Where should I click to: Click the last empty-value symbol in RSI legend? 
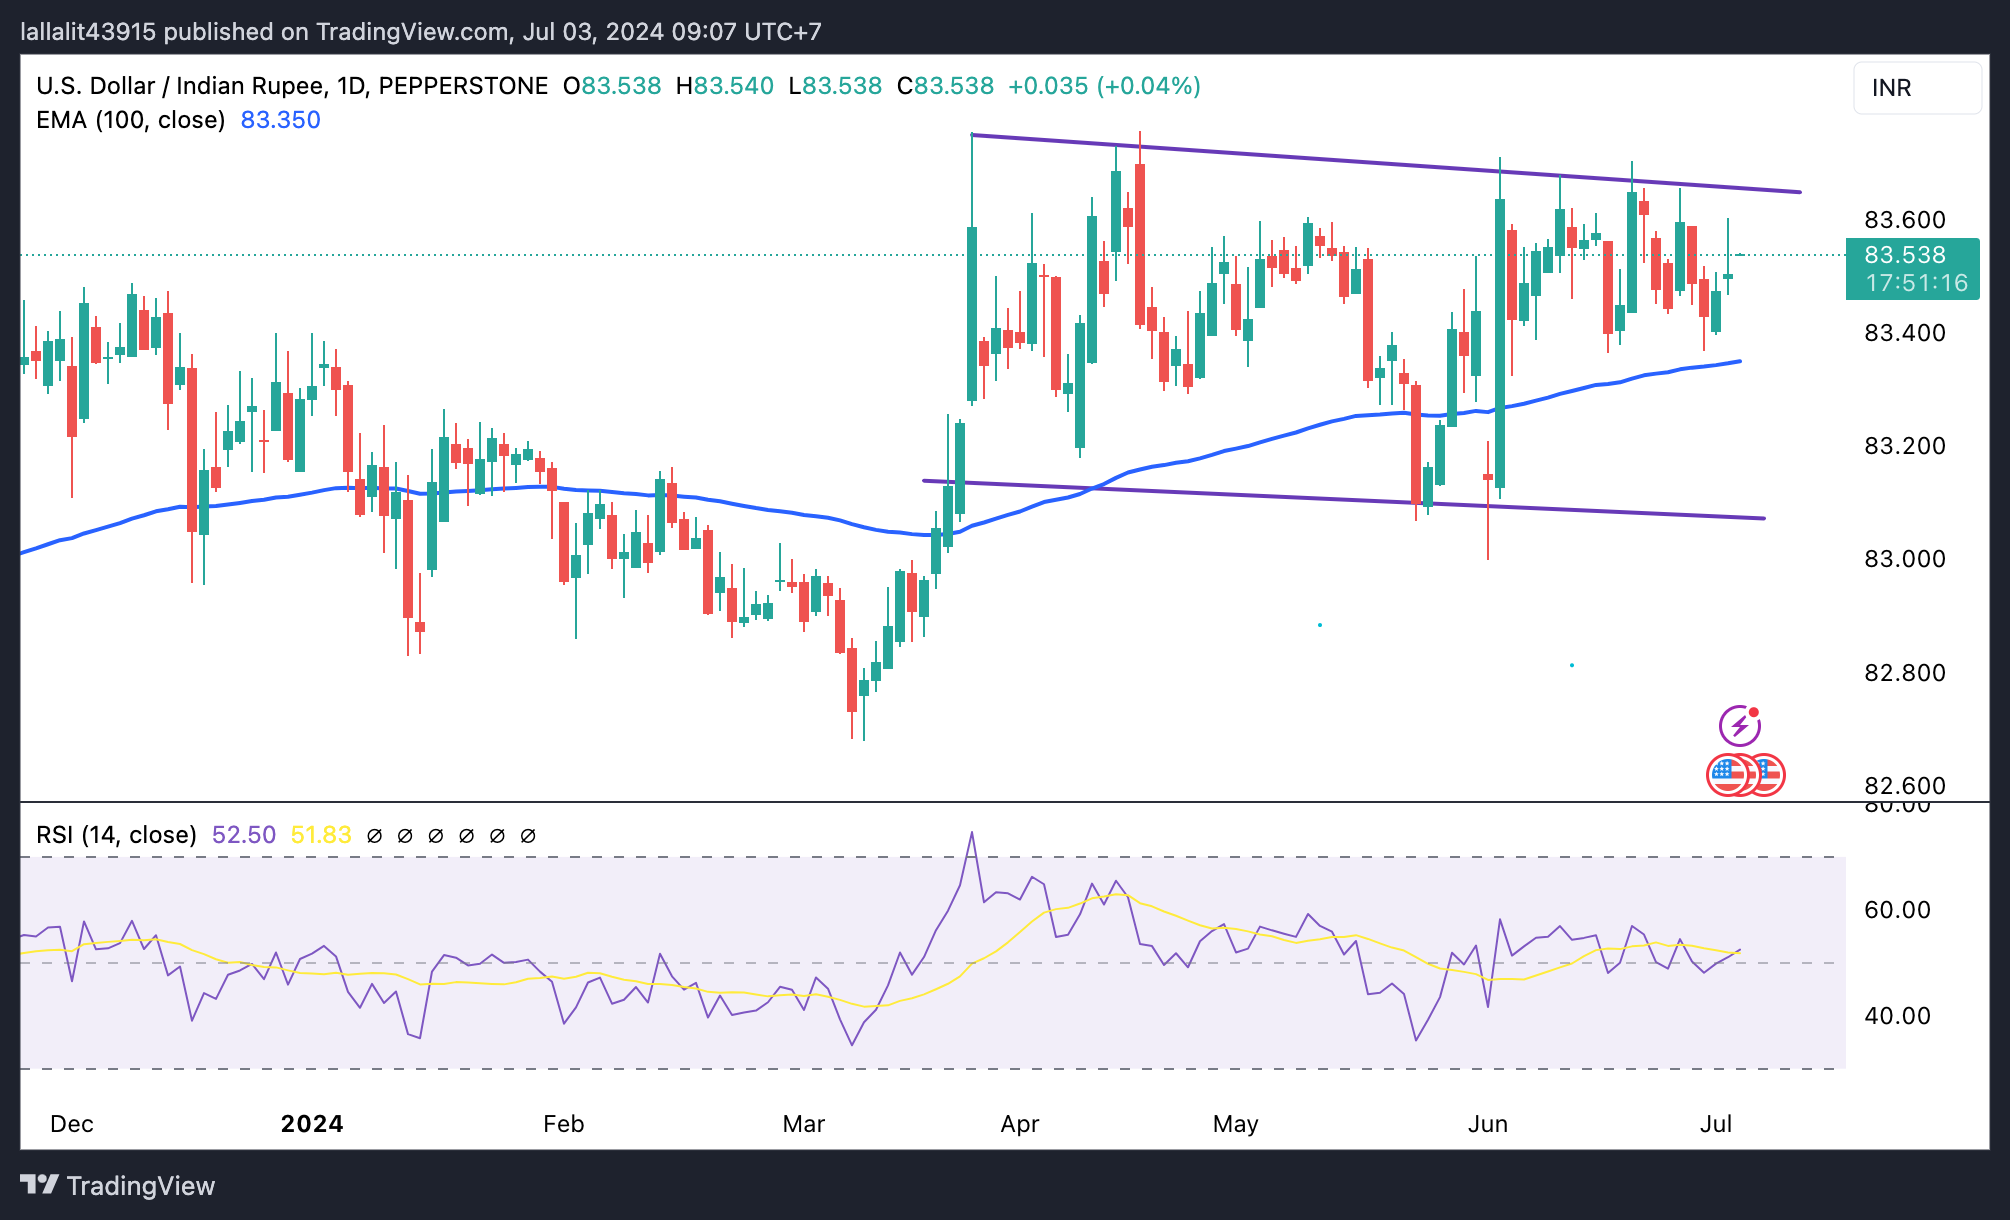(x=529, y=836)
